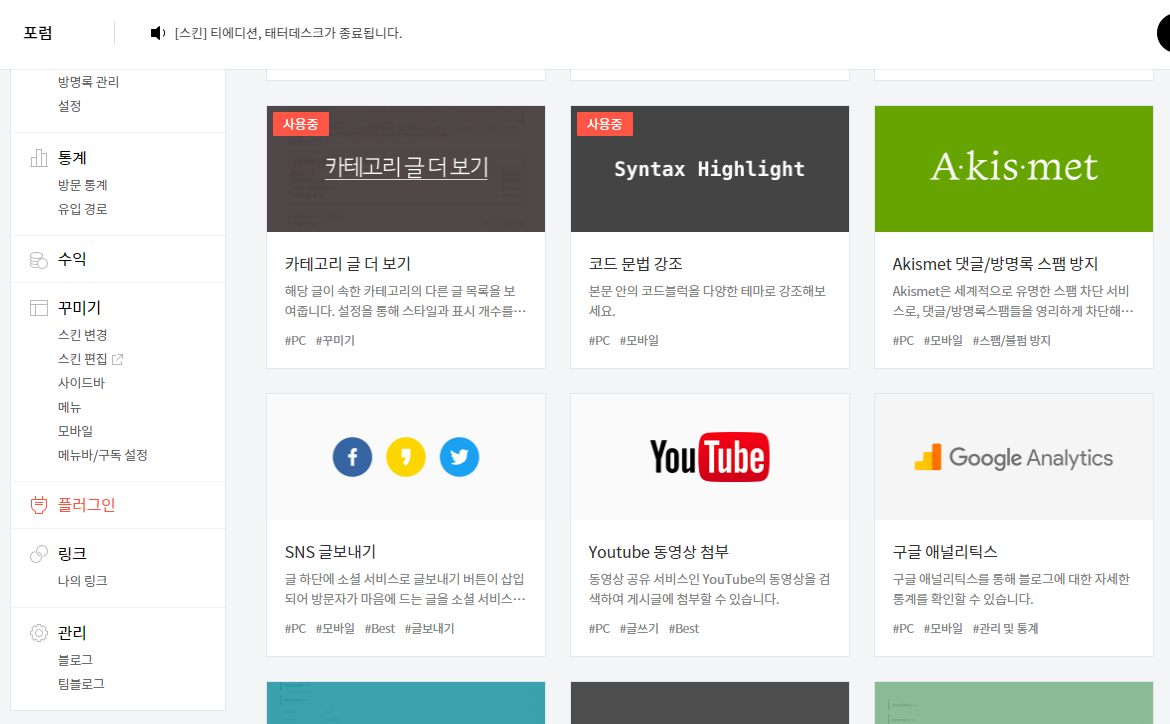Click the 링크 chain icon
The height and width of the screenshot is (724, 1170).
pyautogui.click(x=39, y=554)
